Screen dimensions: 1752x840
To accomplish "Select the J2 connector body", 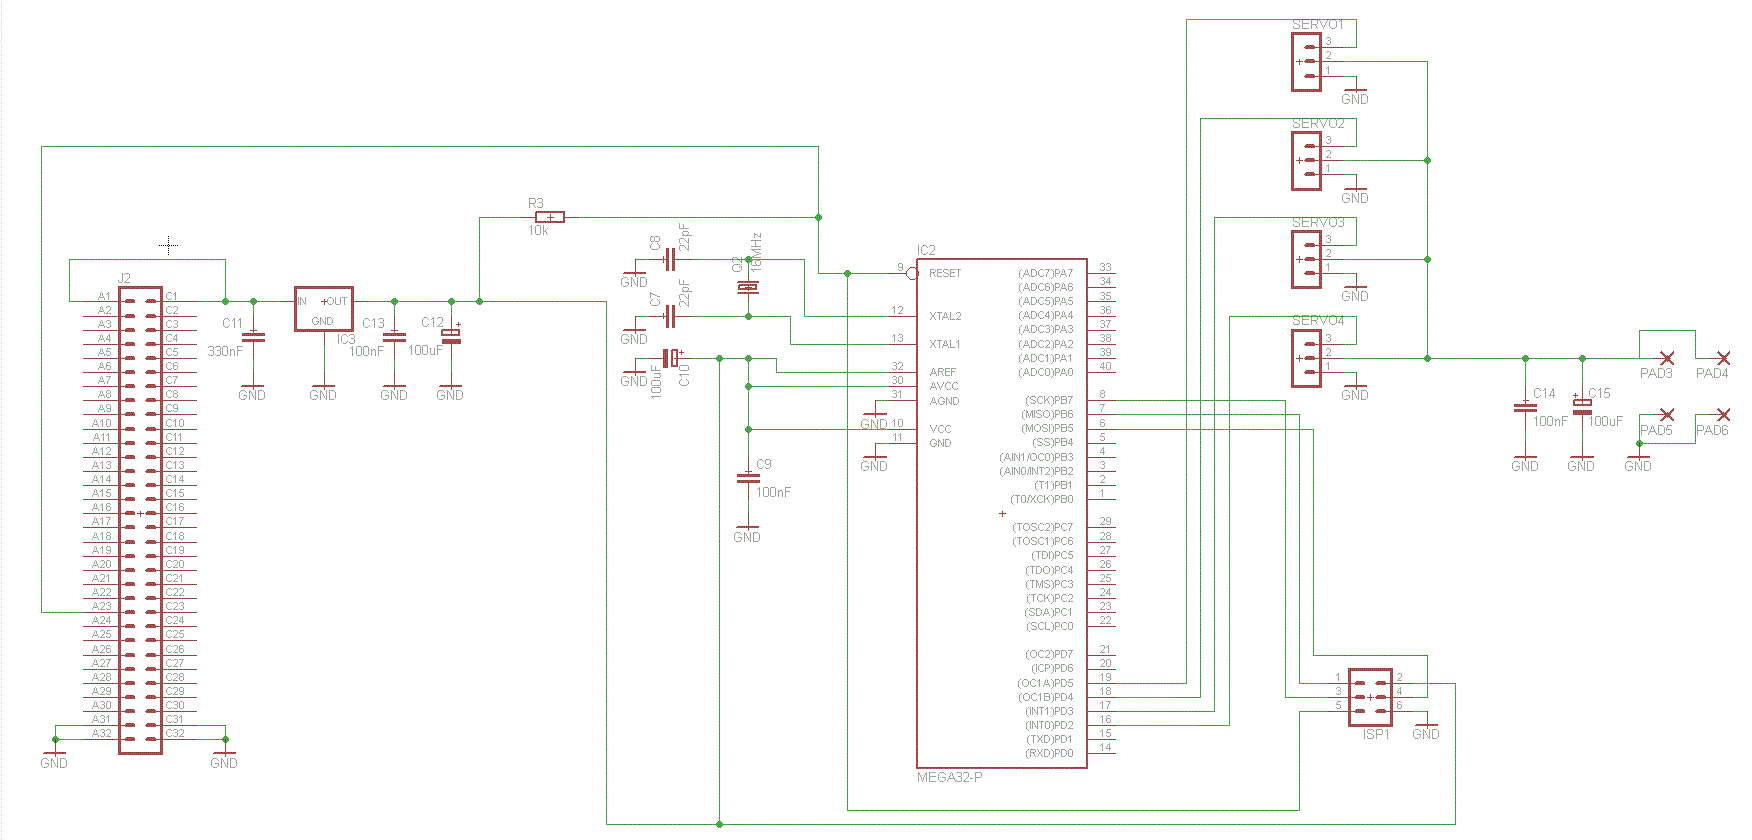I will point(140,520).
